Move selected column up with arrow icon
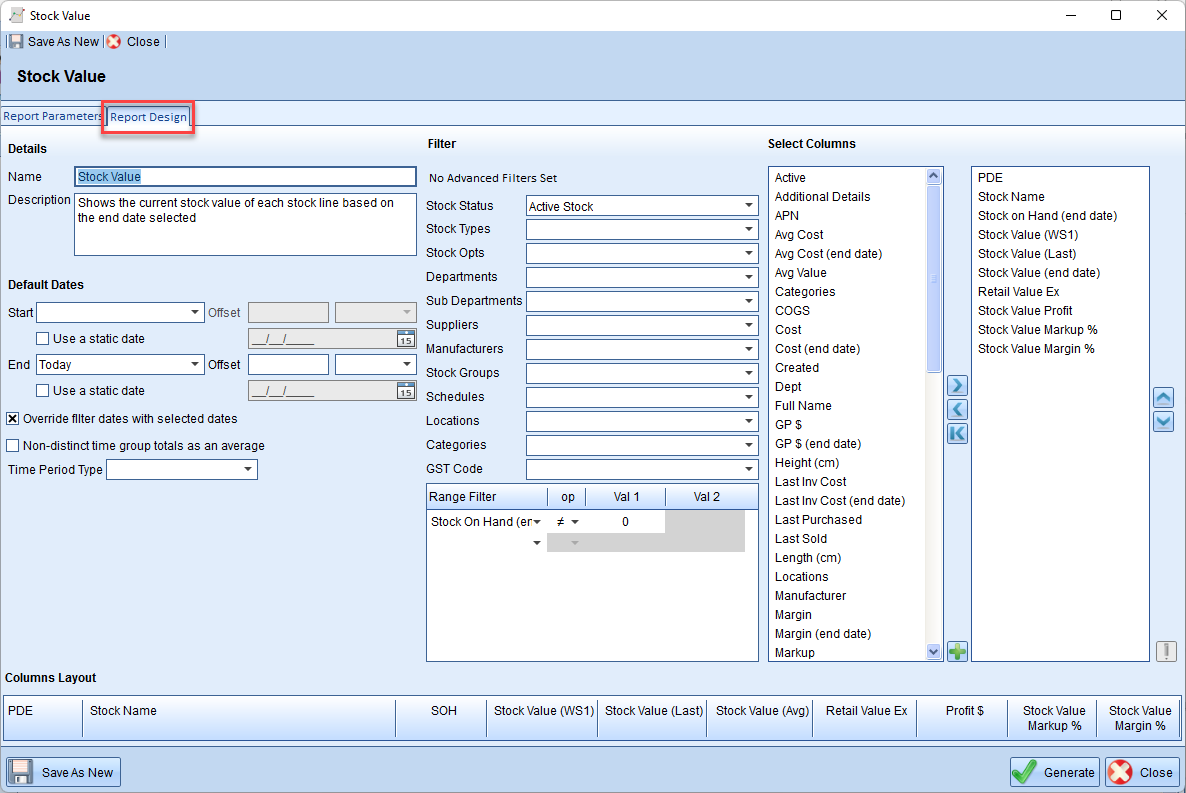 pyautogui.click(x=1163, y=398)
